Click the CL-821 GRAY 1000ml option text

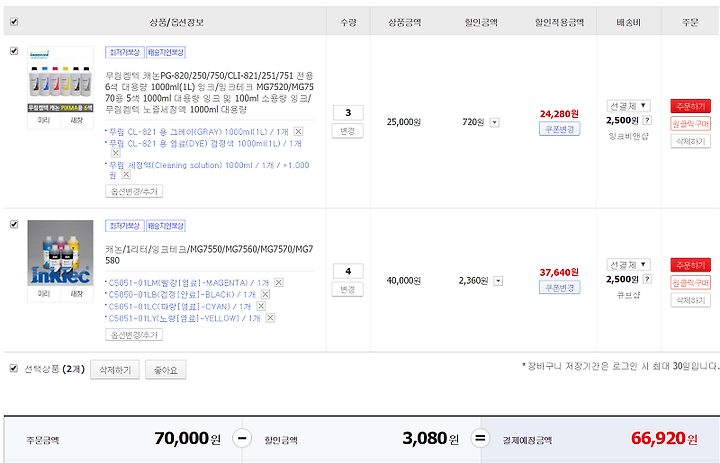click(x=198, y=132)
